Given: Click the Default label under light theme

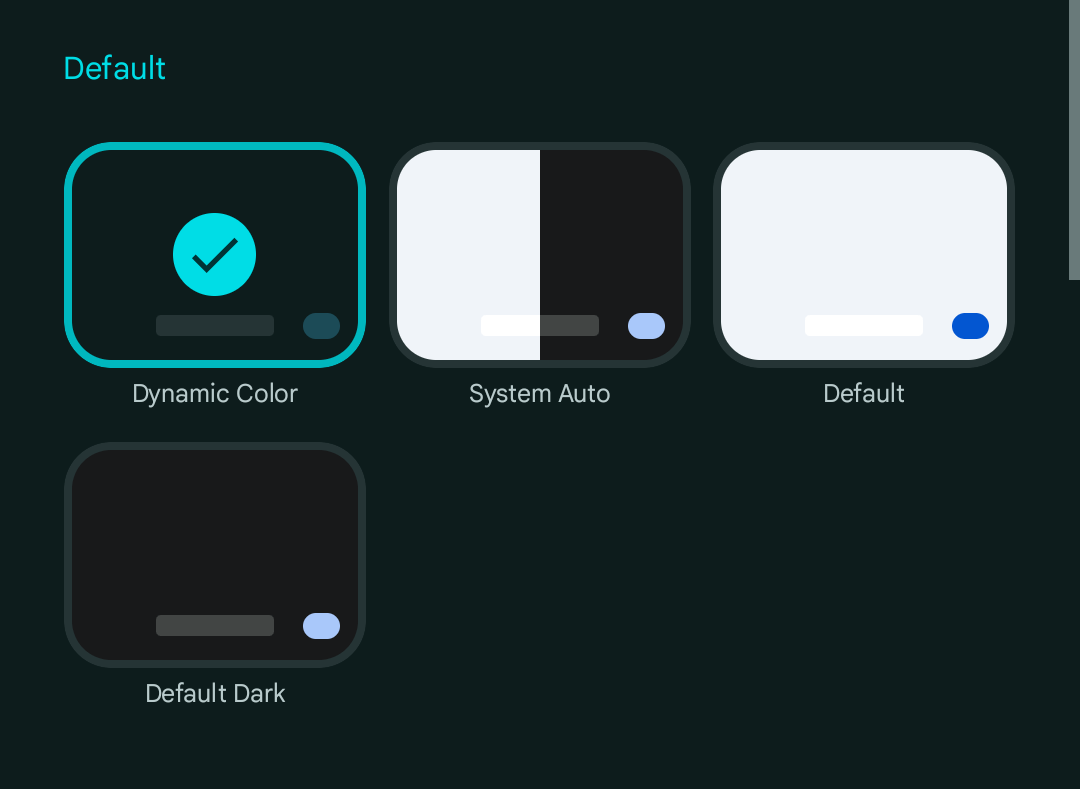Looking at the screenshot, I should (x=864, y=394).
